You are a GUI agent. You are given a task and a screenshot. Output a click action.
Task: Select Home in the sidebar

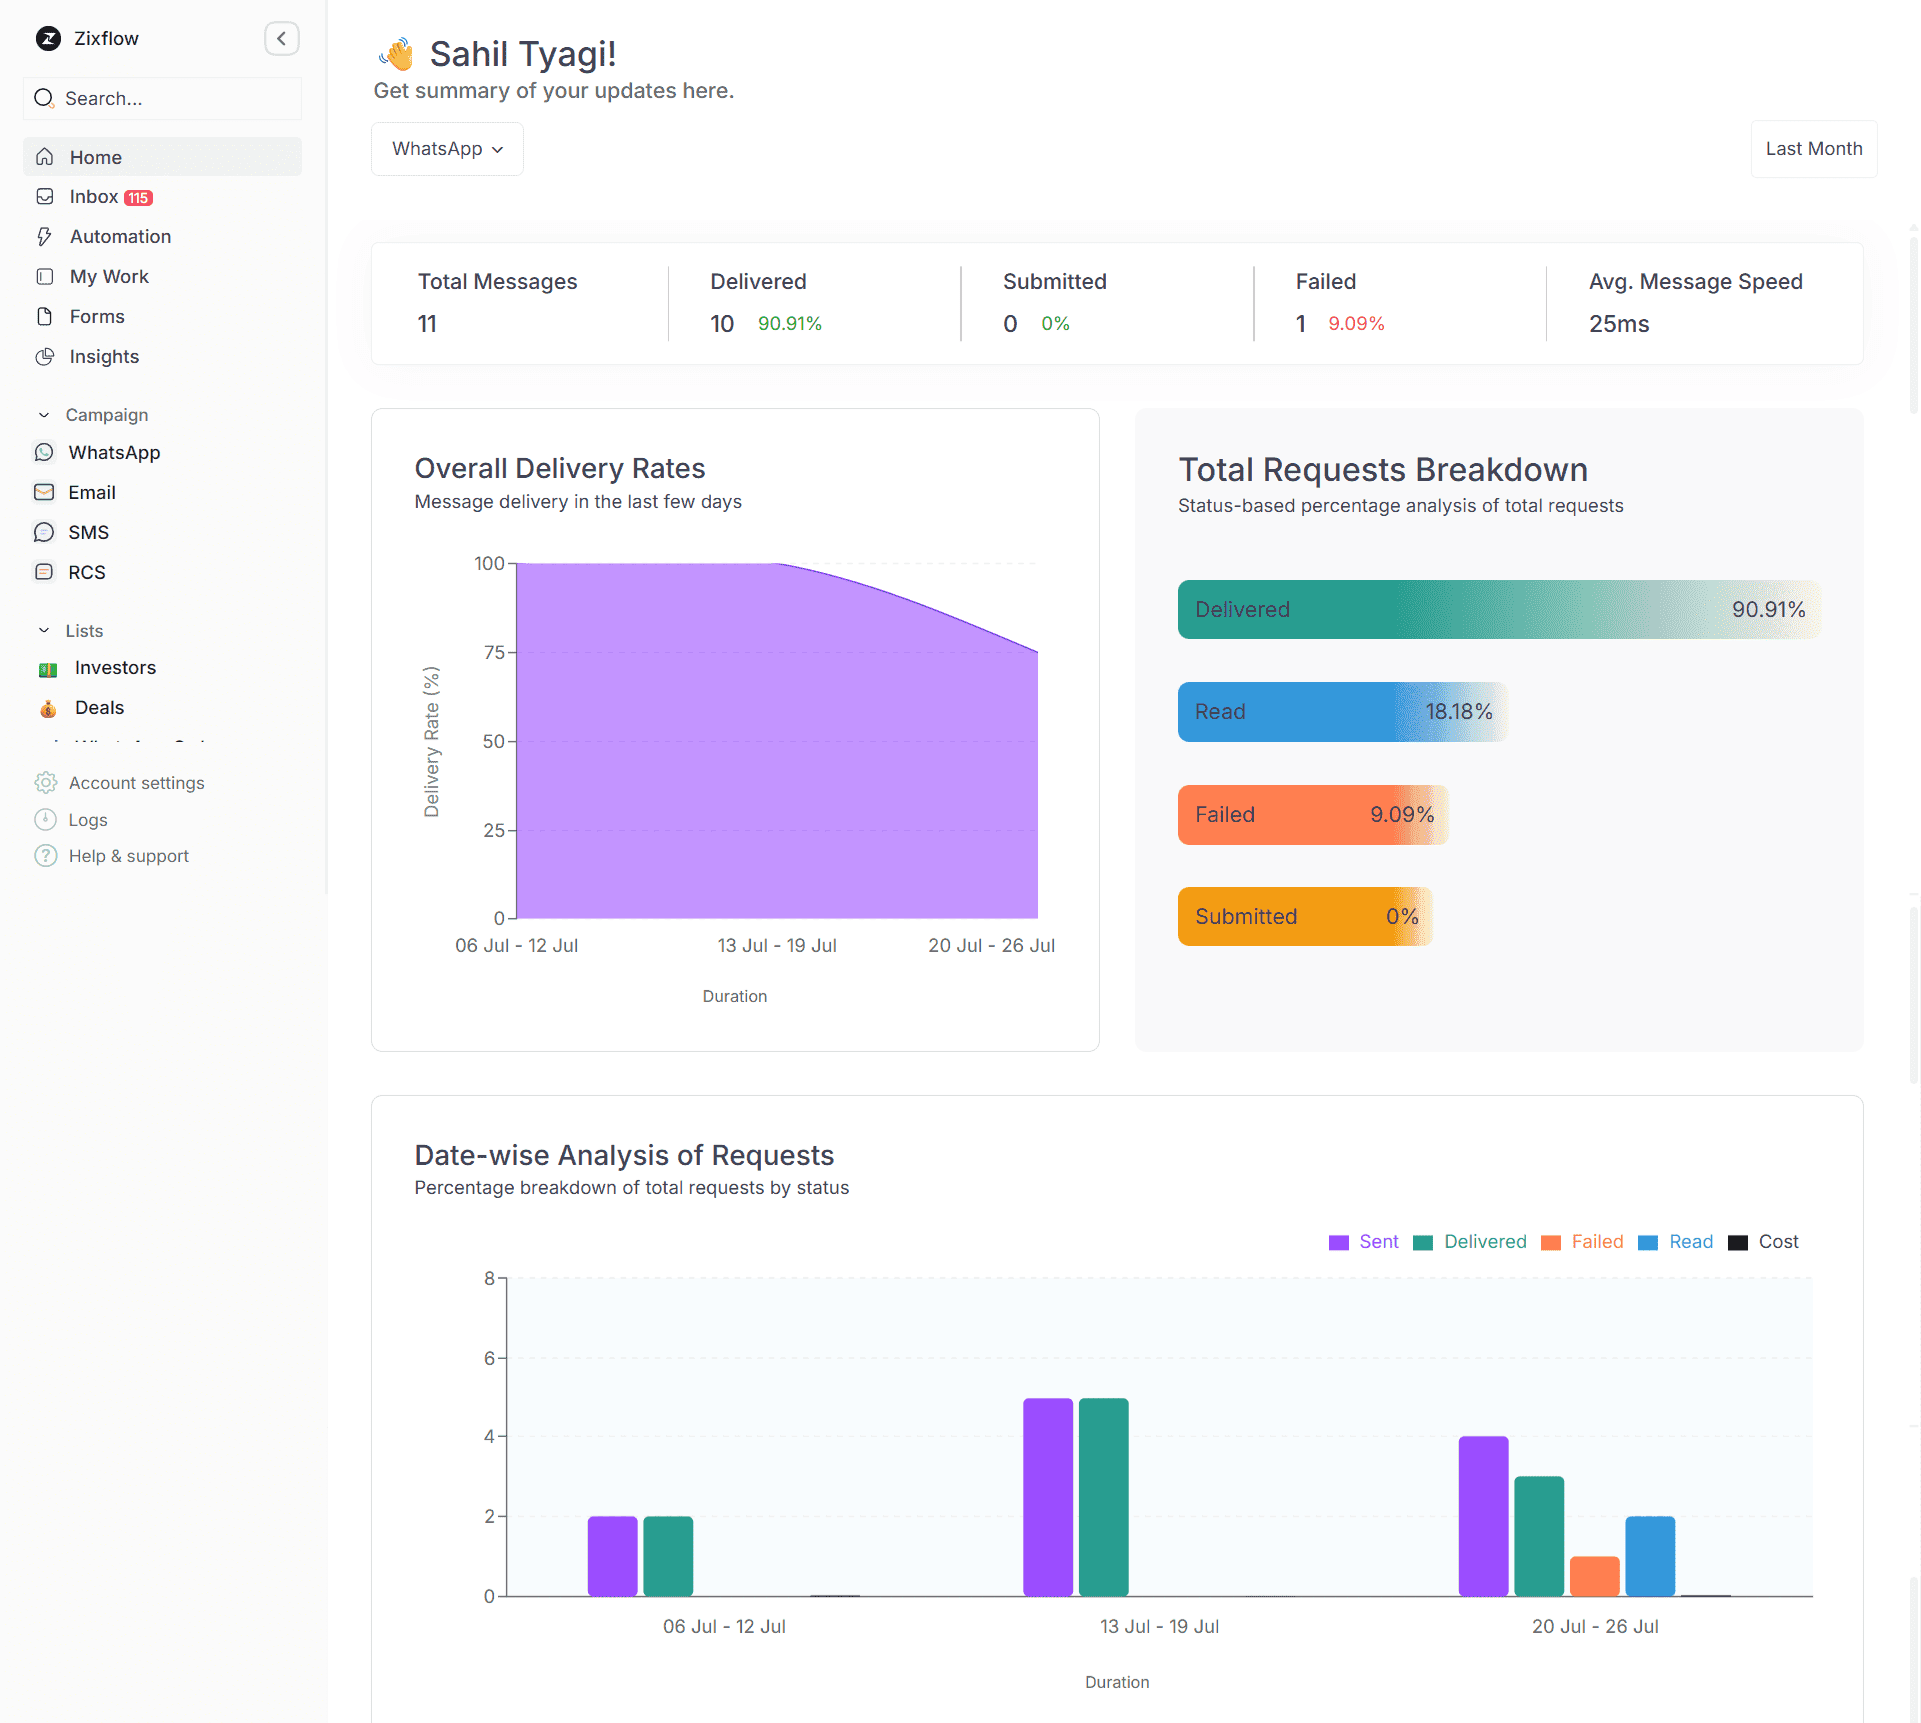(x=95, y=157)
